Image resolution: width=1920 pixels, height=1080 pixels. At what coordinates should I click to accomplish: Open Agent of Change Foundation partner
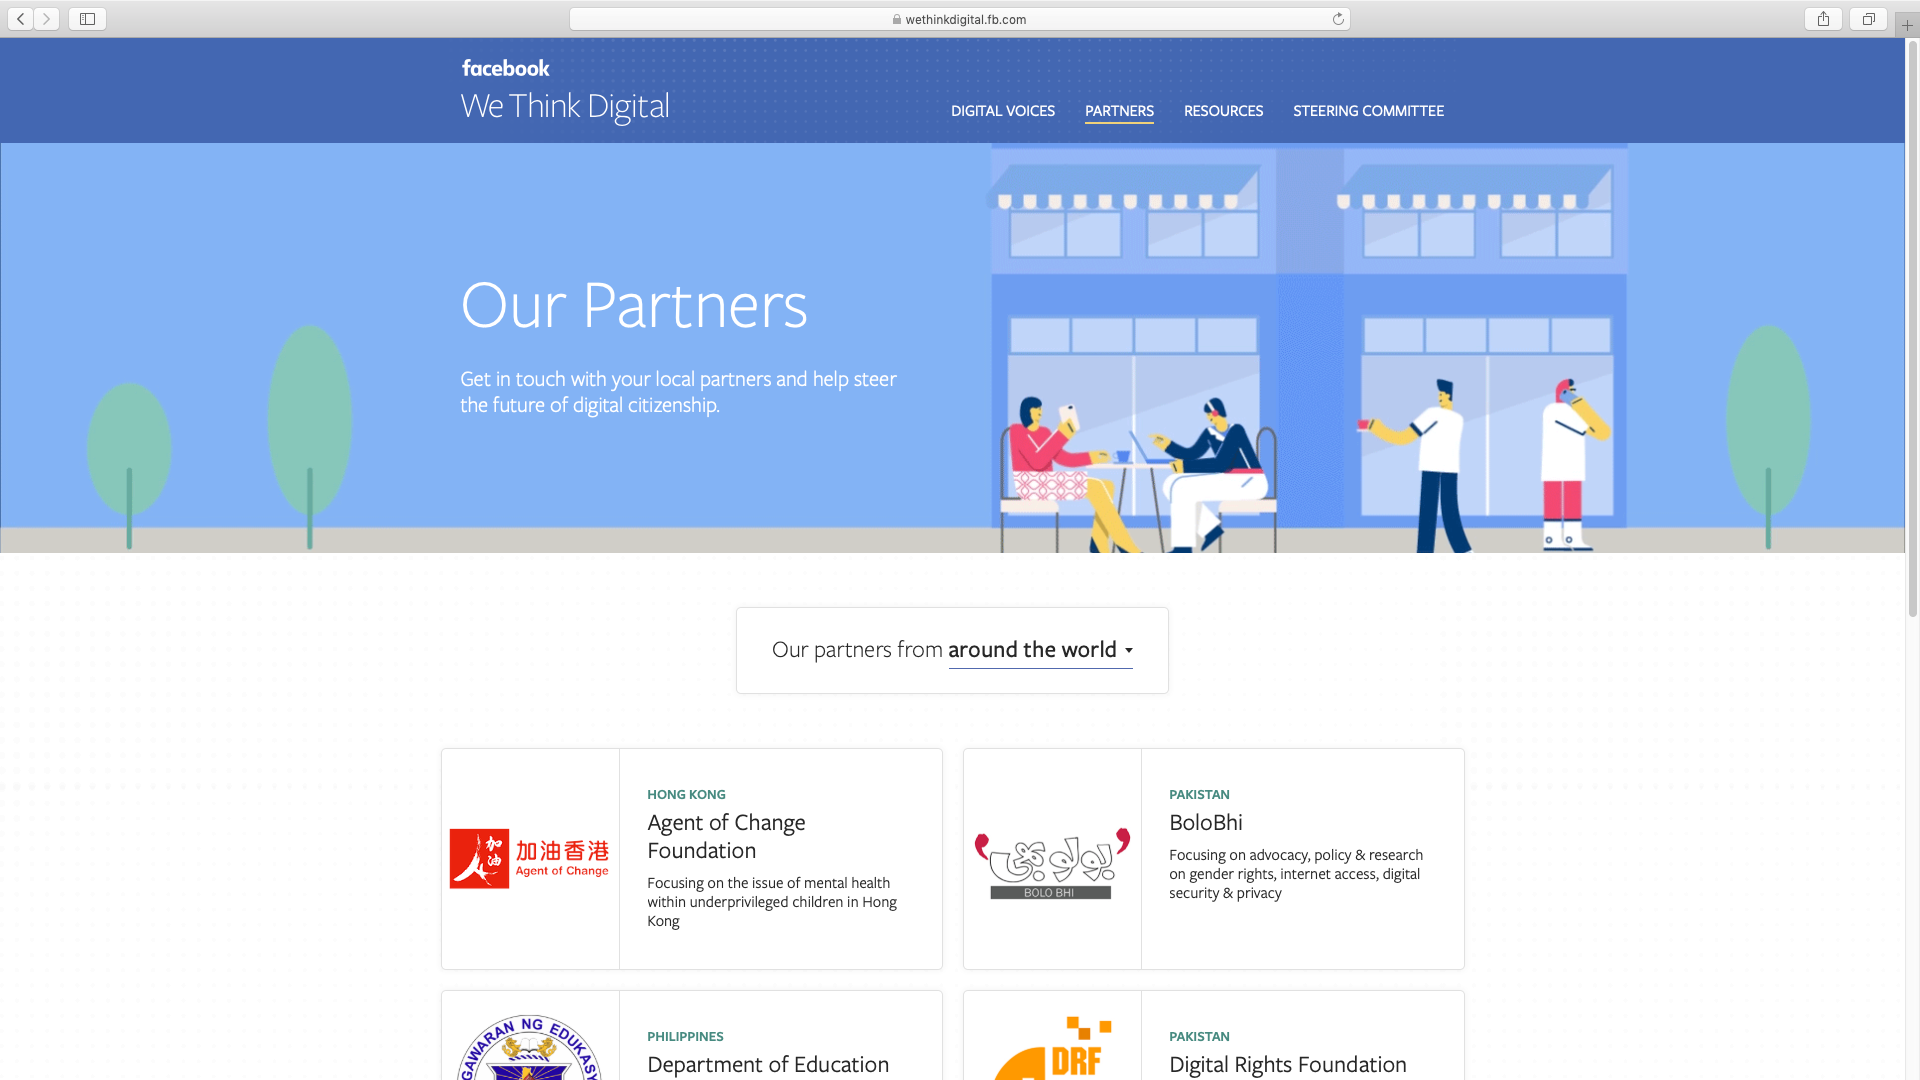click(726, 836)
